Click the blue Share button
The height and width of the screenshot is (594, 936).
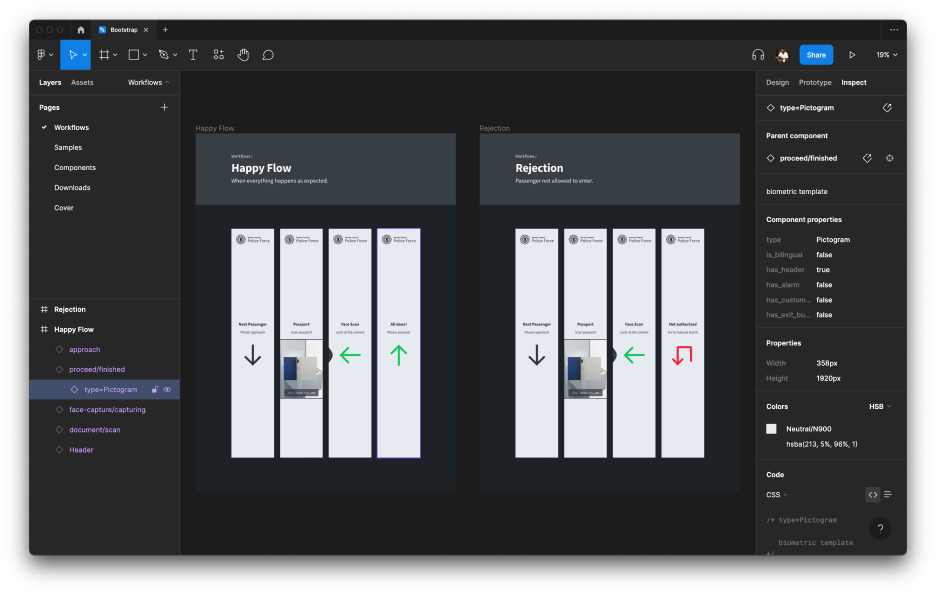816,55
